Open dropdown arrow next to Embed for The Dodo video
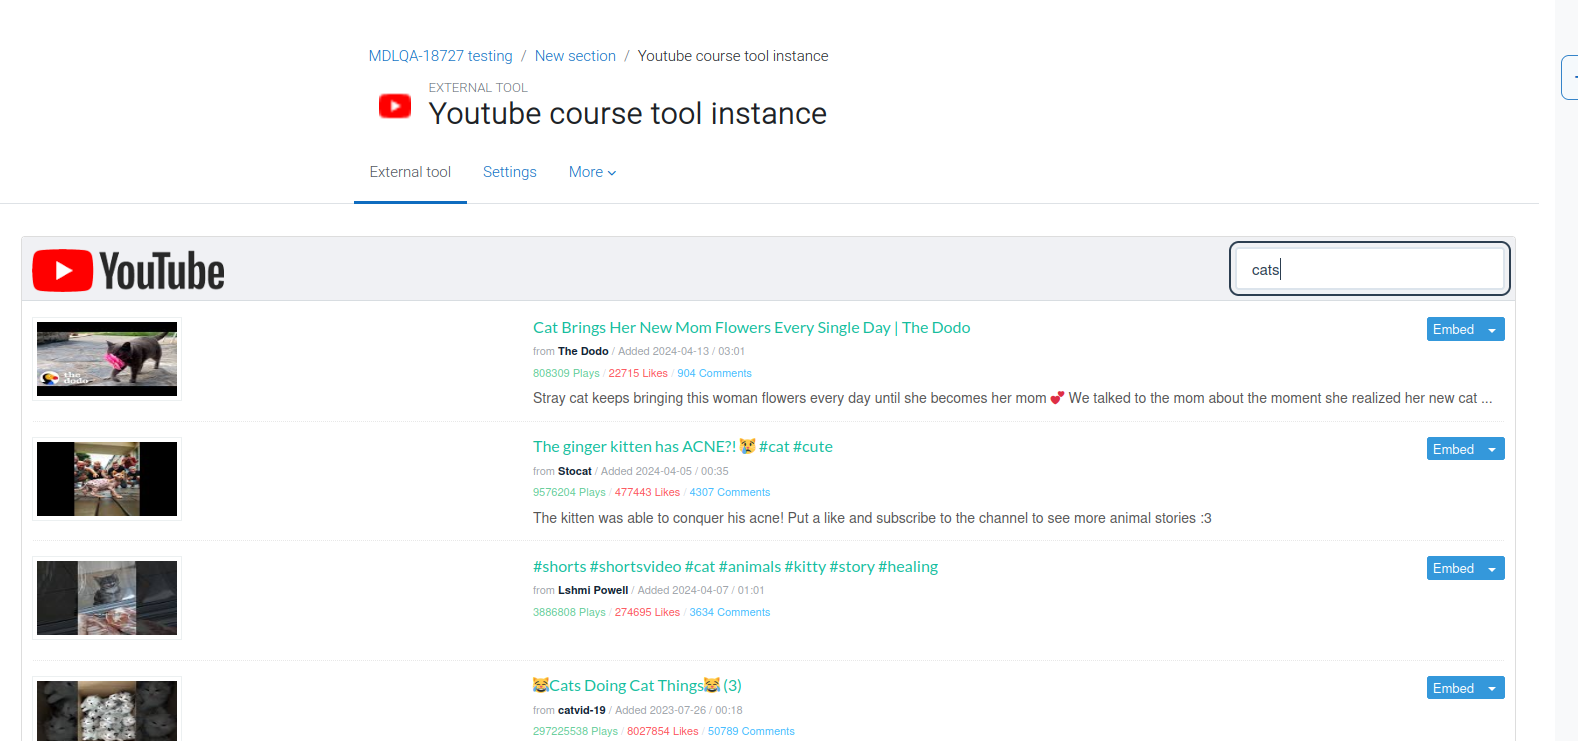Viewport: 1578px width, 741px height. coord(1492,330)
